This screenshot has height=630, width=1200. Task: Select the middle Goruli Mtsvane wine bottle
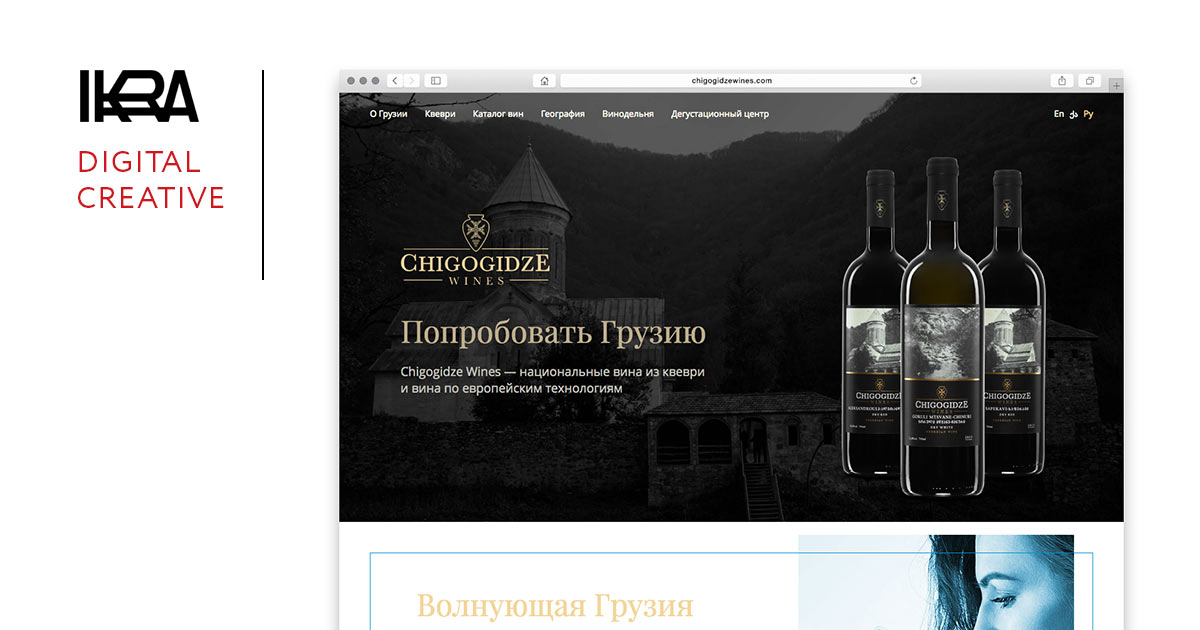pyautogui.click(x=942, y=326)
